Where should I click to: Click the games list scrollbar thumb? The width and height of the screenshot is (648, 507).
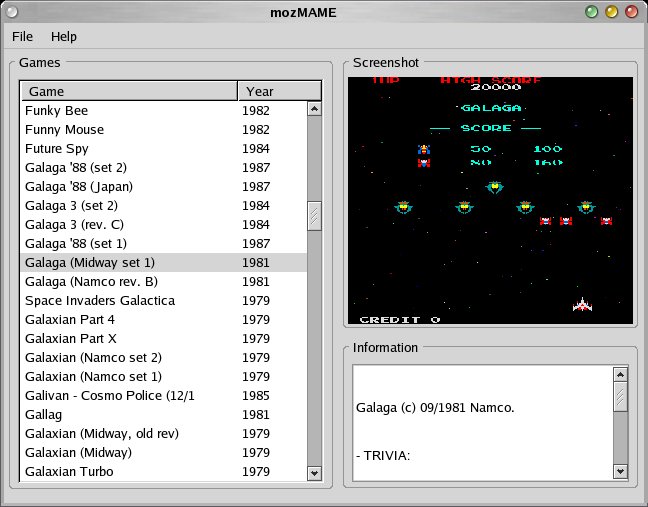tap(314, 216)
